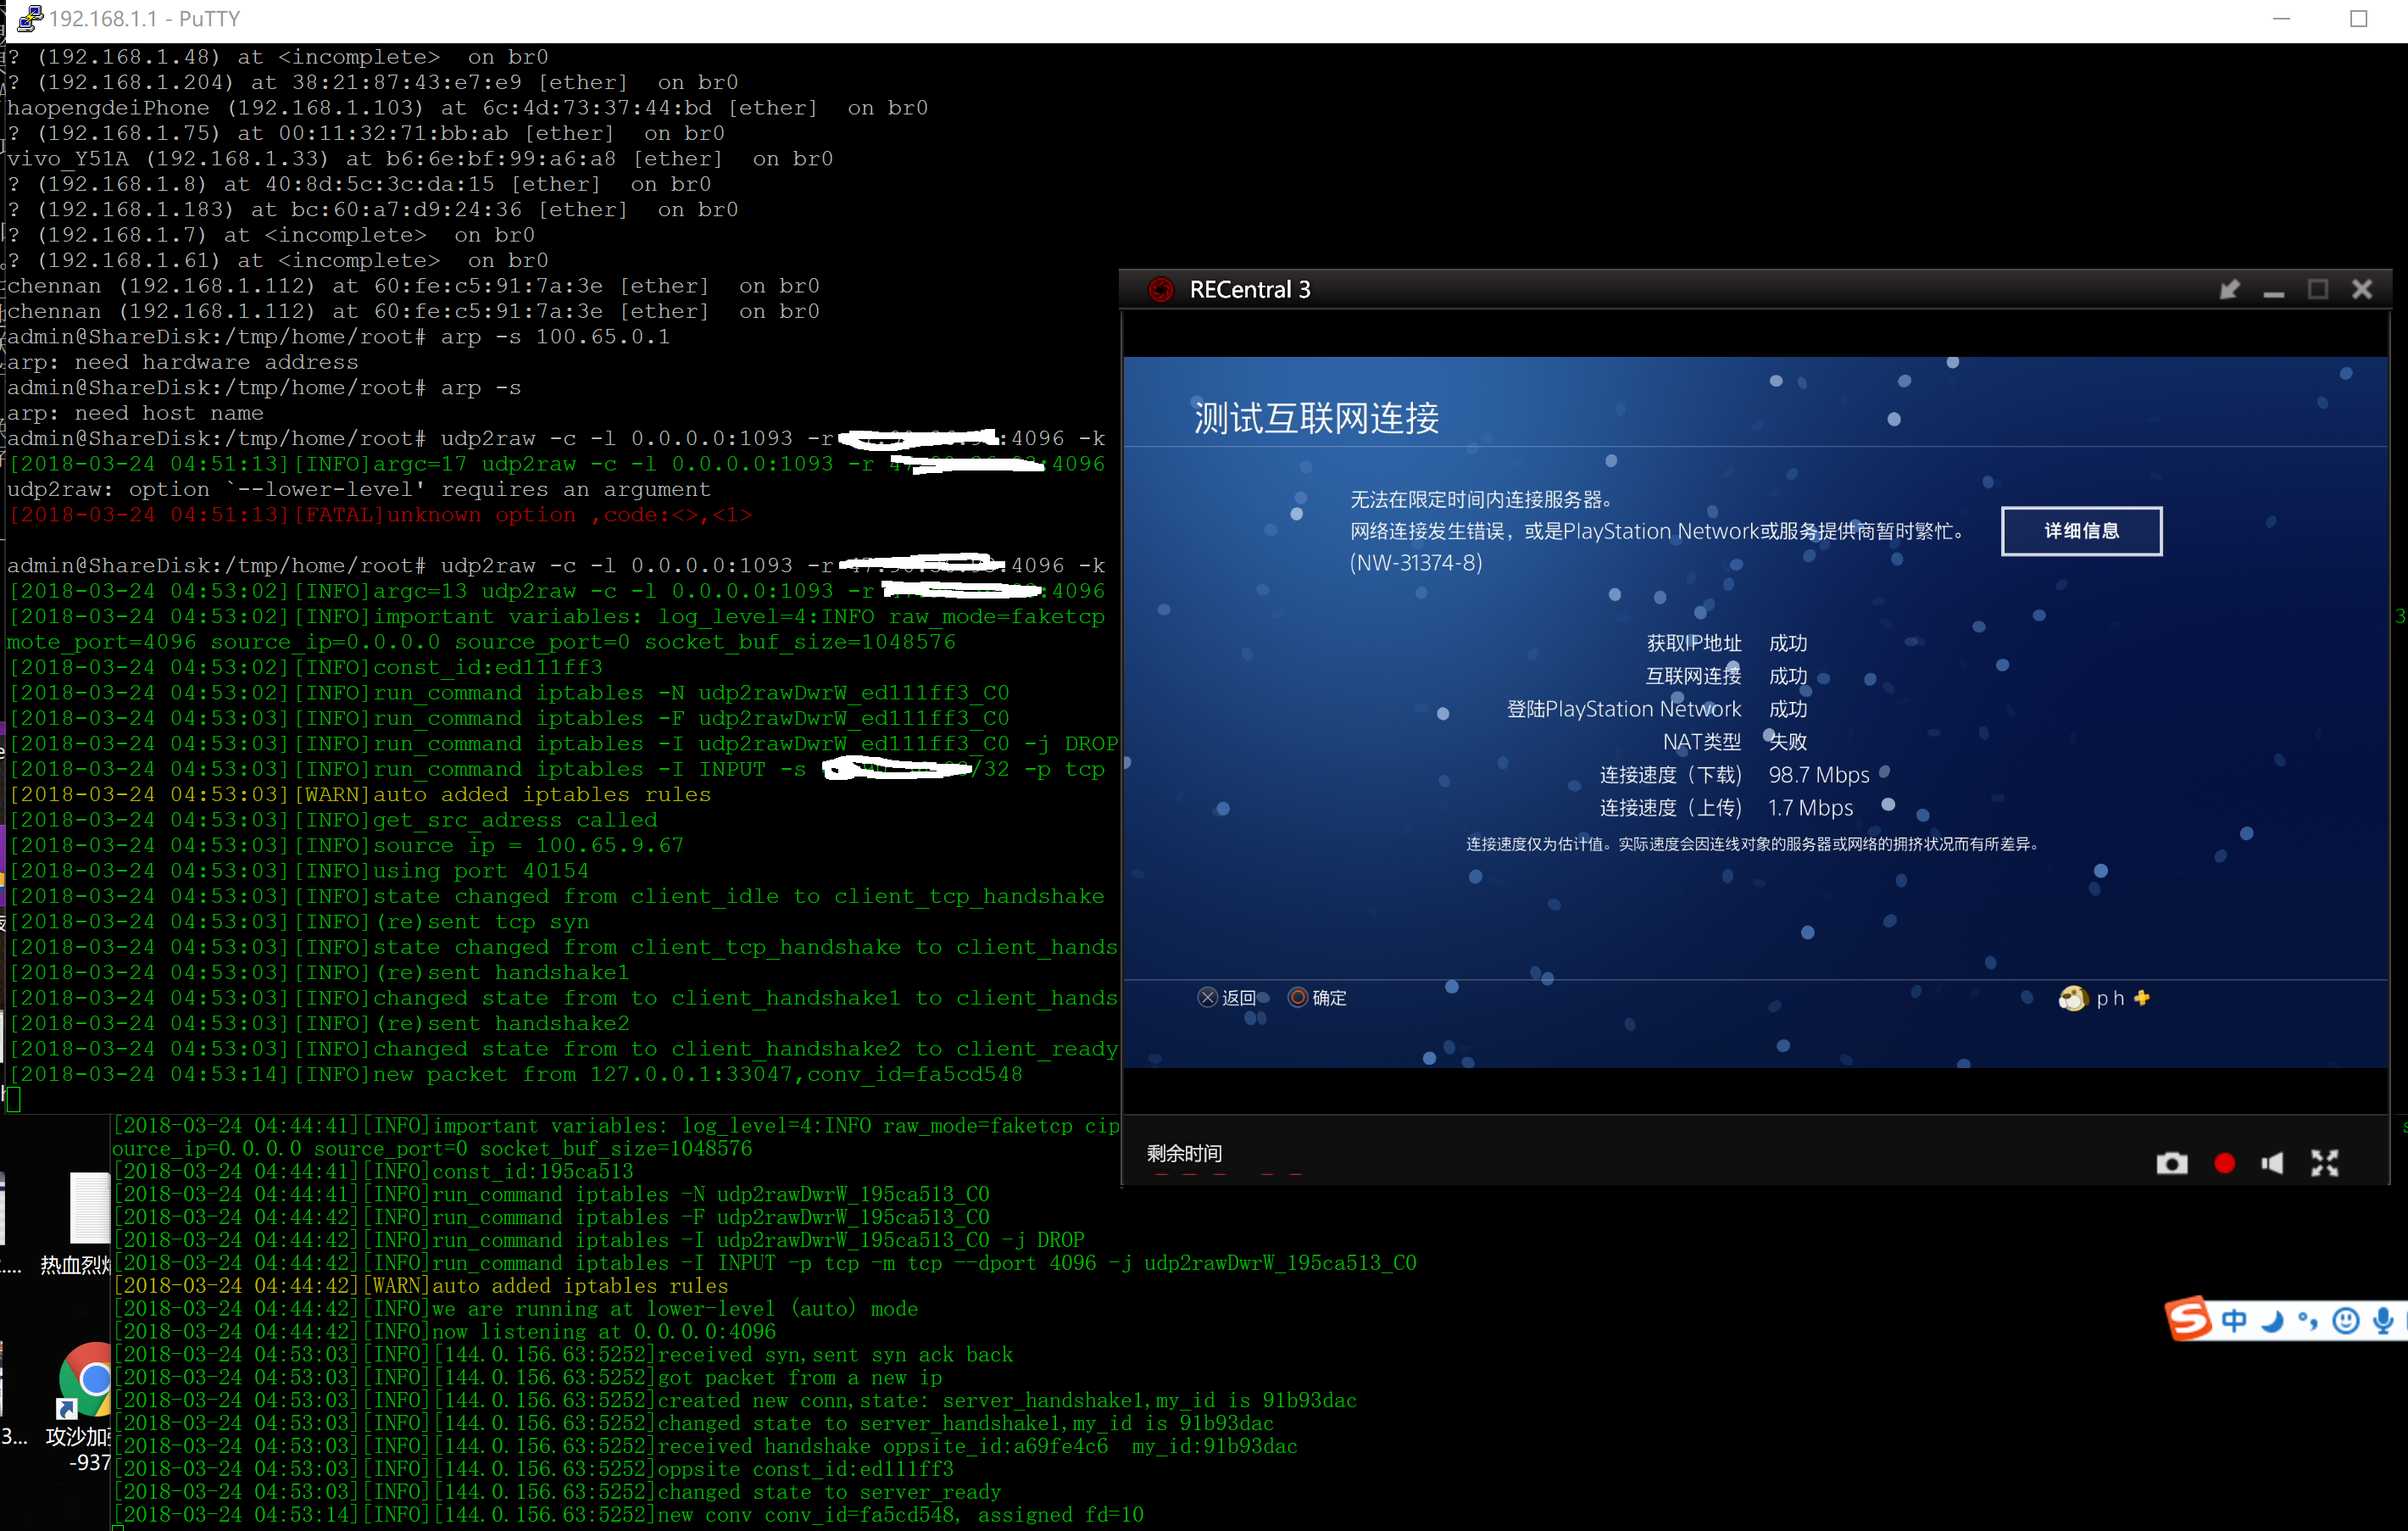The image size is (2408, 1531).
Task: Enter fullscreen with the four-arrows icon
Action: click(2325, 1163)
